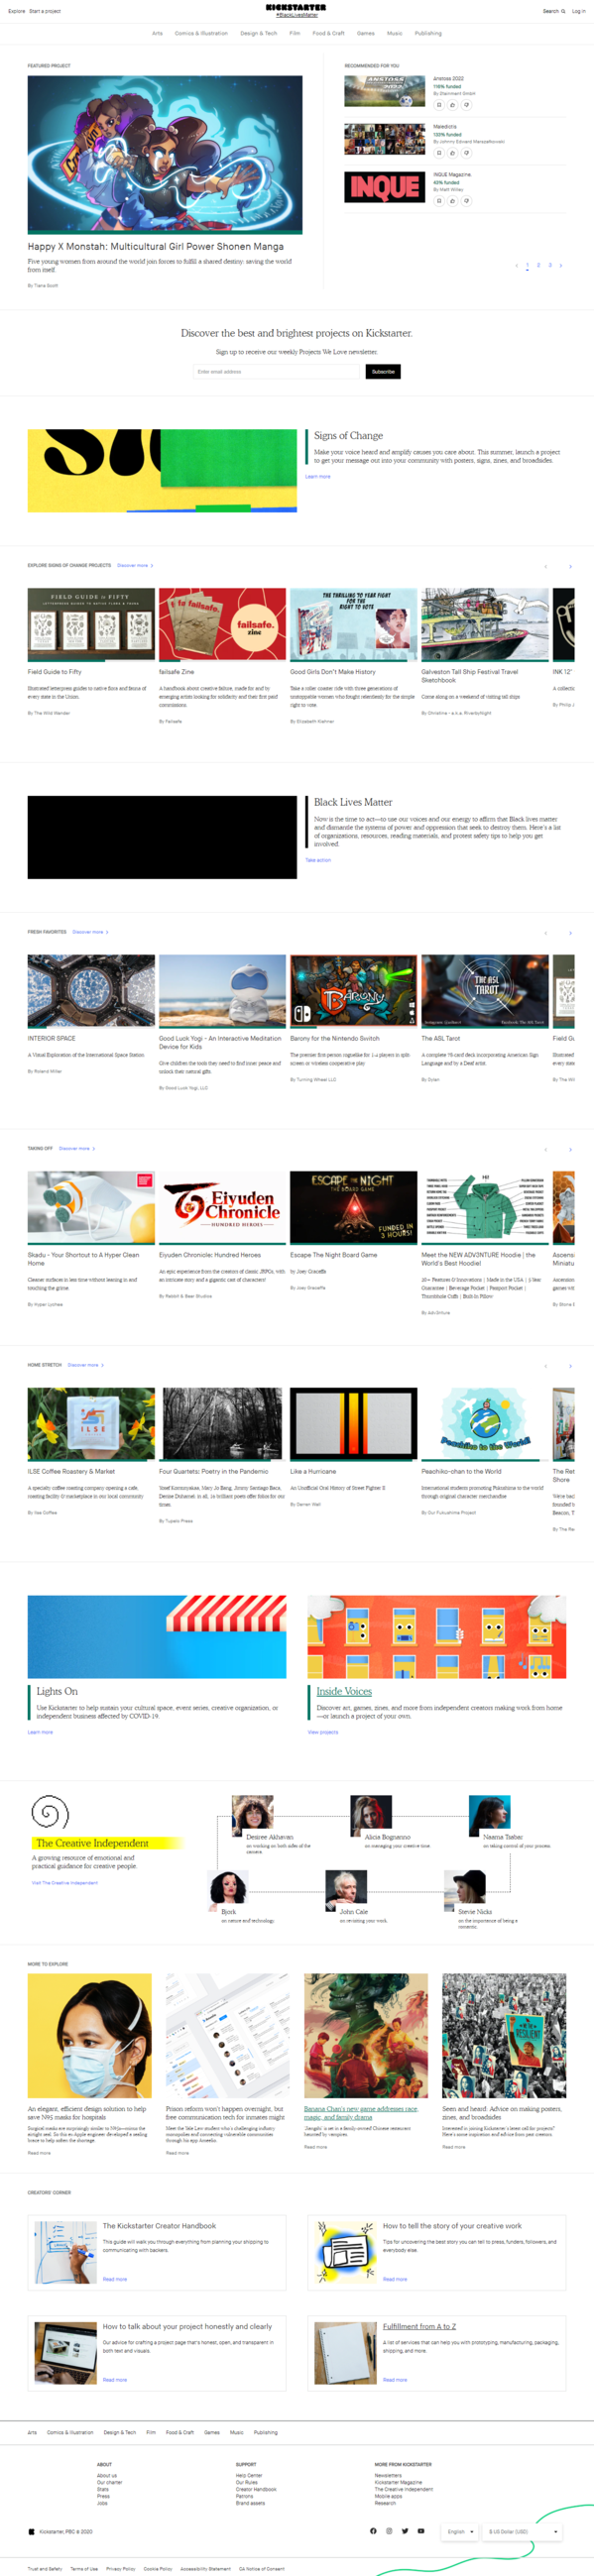This screenshot has width=594, height=2576.
Task: Open The Kickstarter Creator Handbook card
Action: [156, 2253]
